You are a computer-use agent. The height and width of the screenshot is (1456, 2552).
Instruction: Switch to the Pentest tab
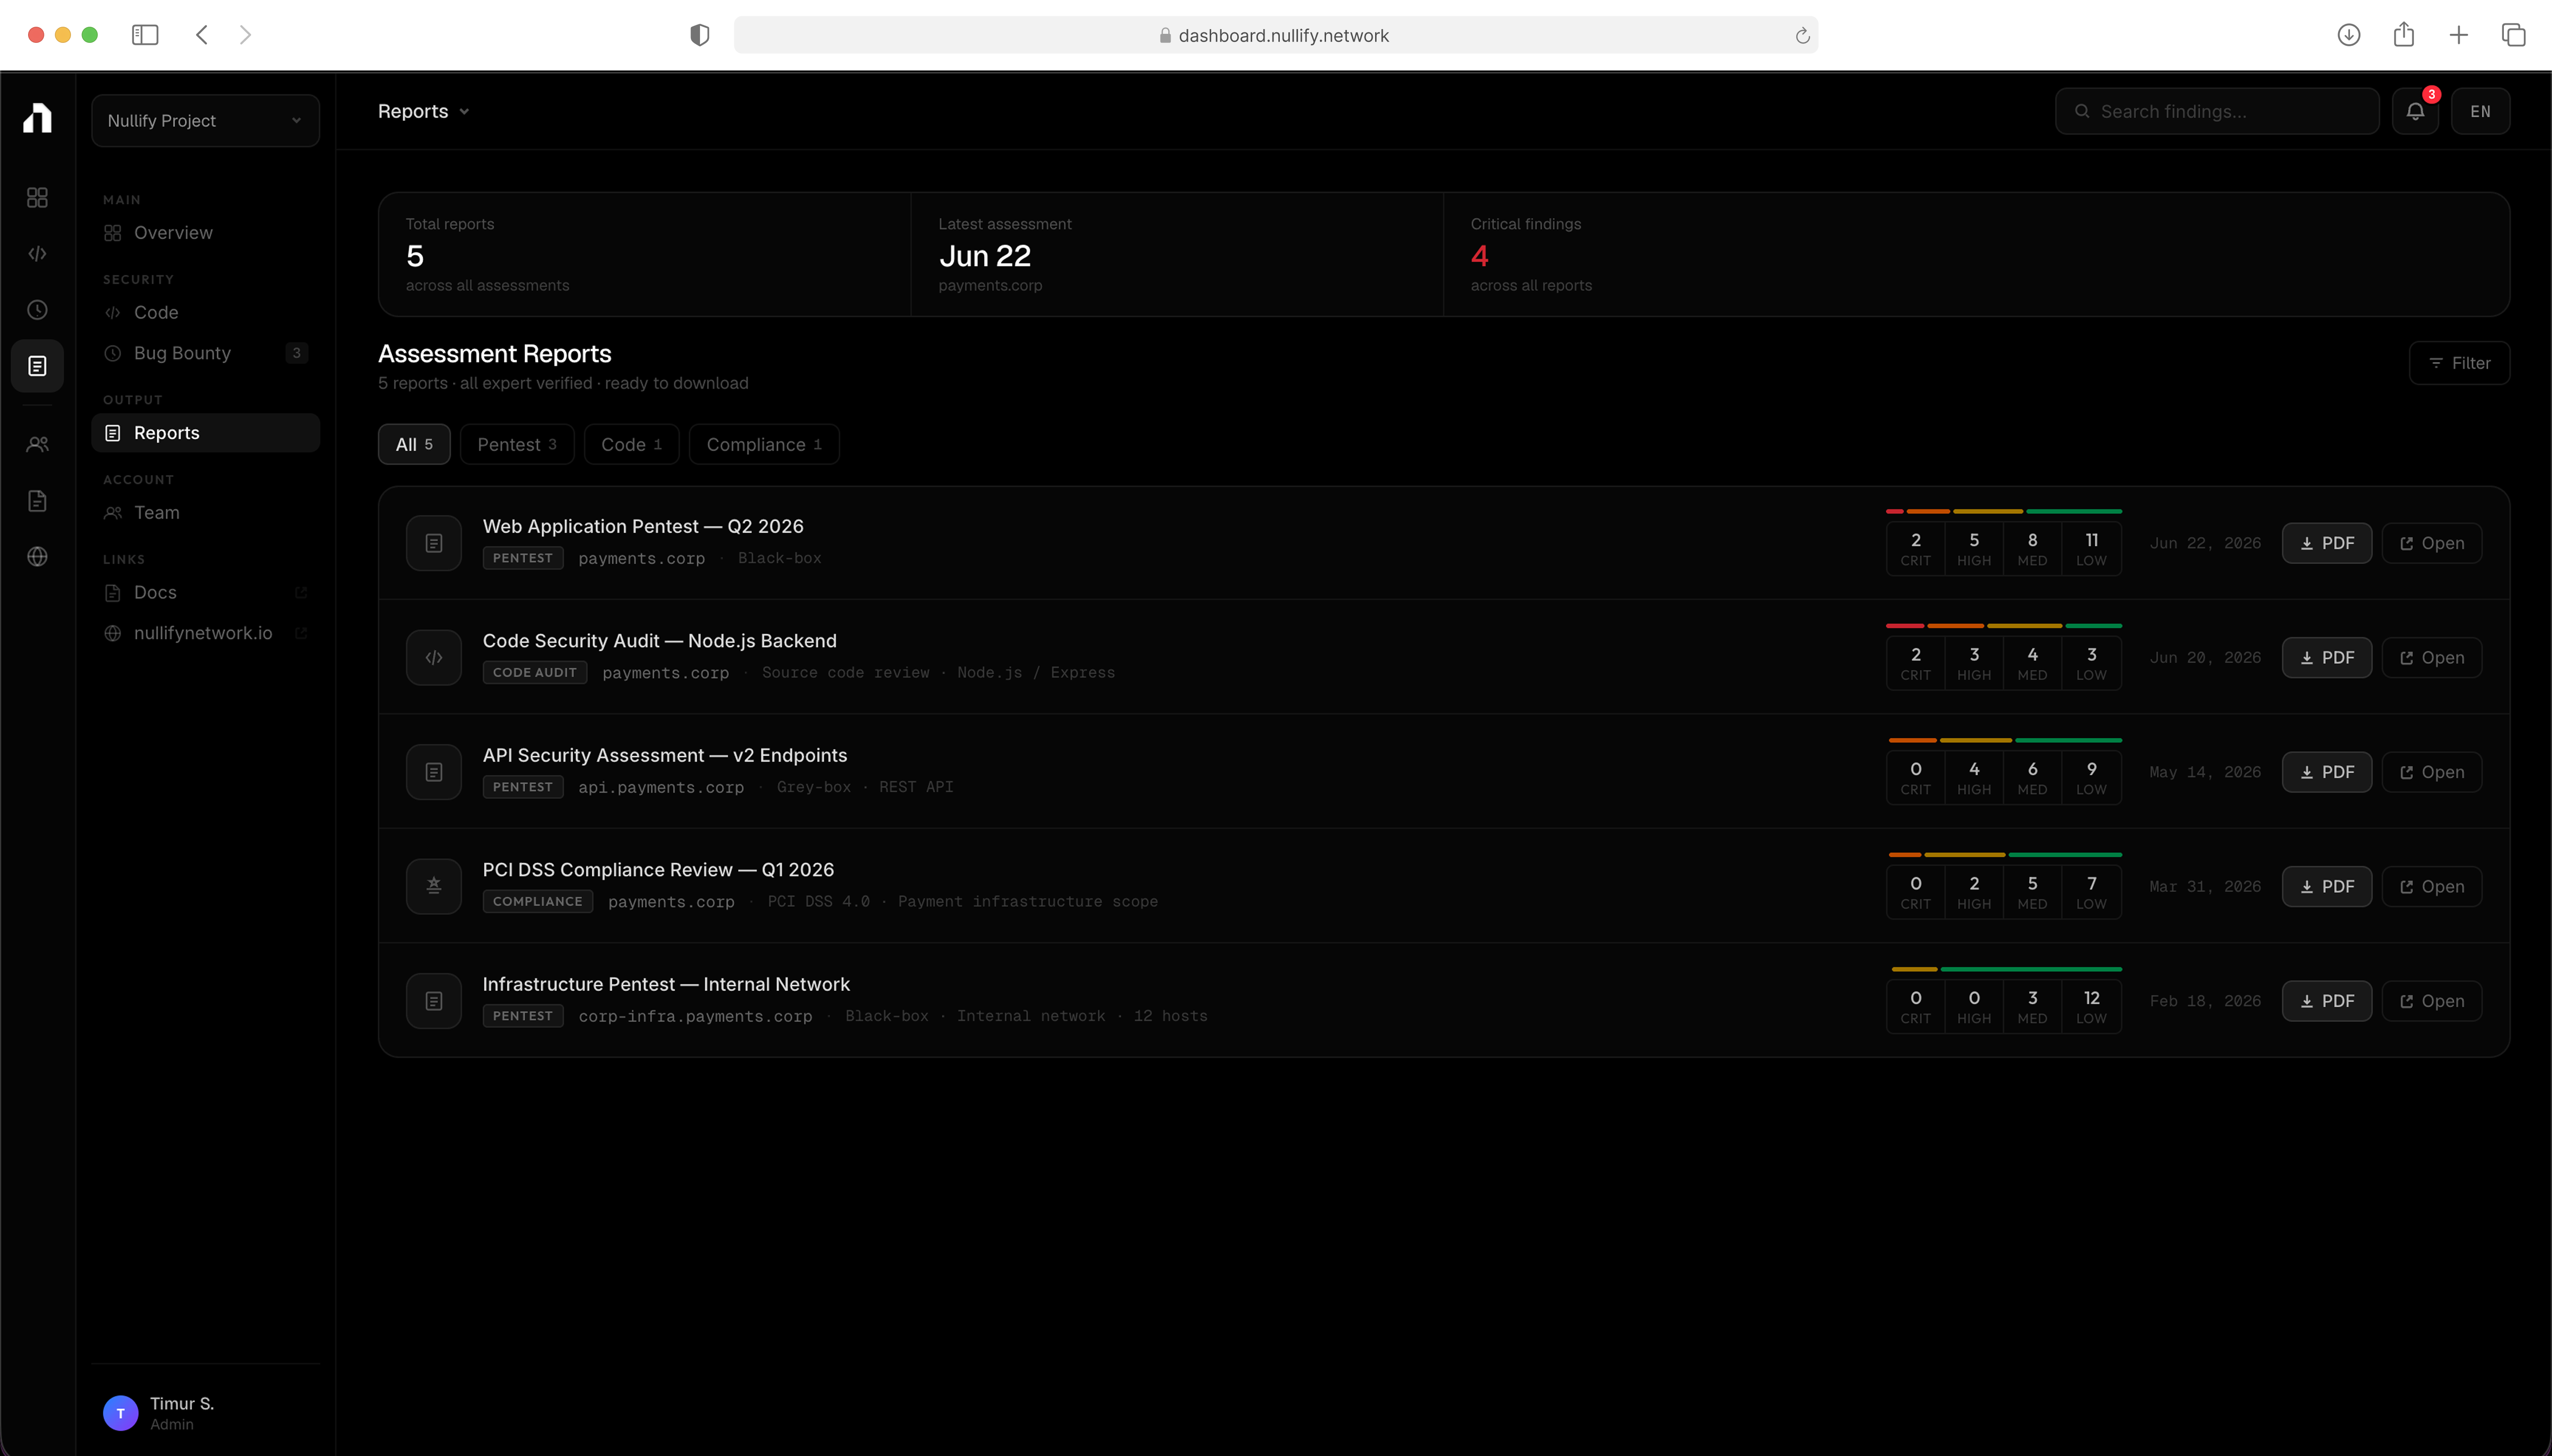pos(517,444)
